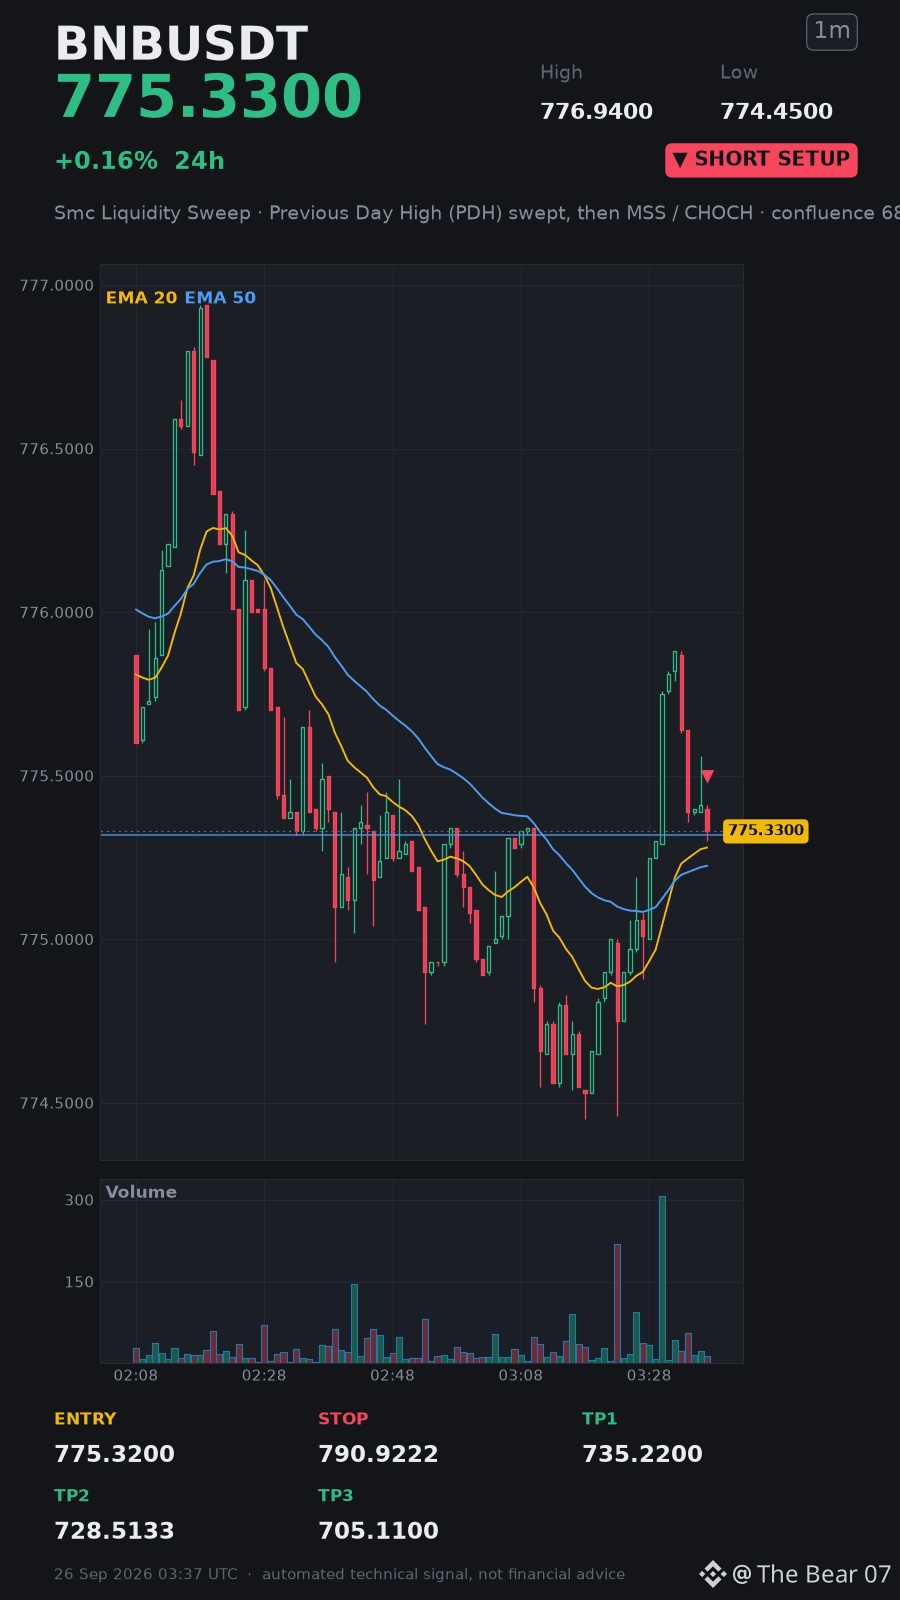Click the 03:28 time axis label
Viewport: 900px width, 1600px height.
(649, 1376)
